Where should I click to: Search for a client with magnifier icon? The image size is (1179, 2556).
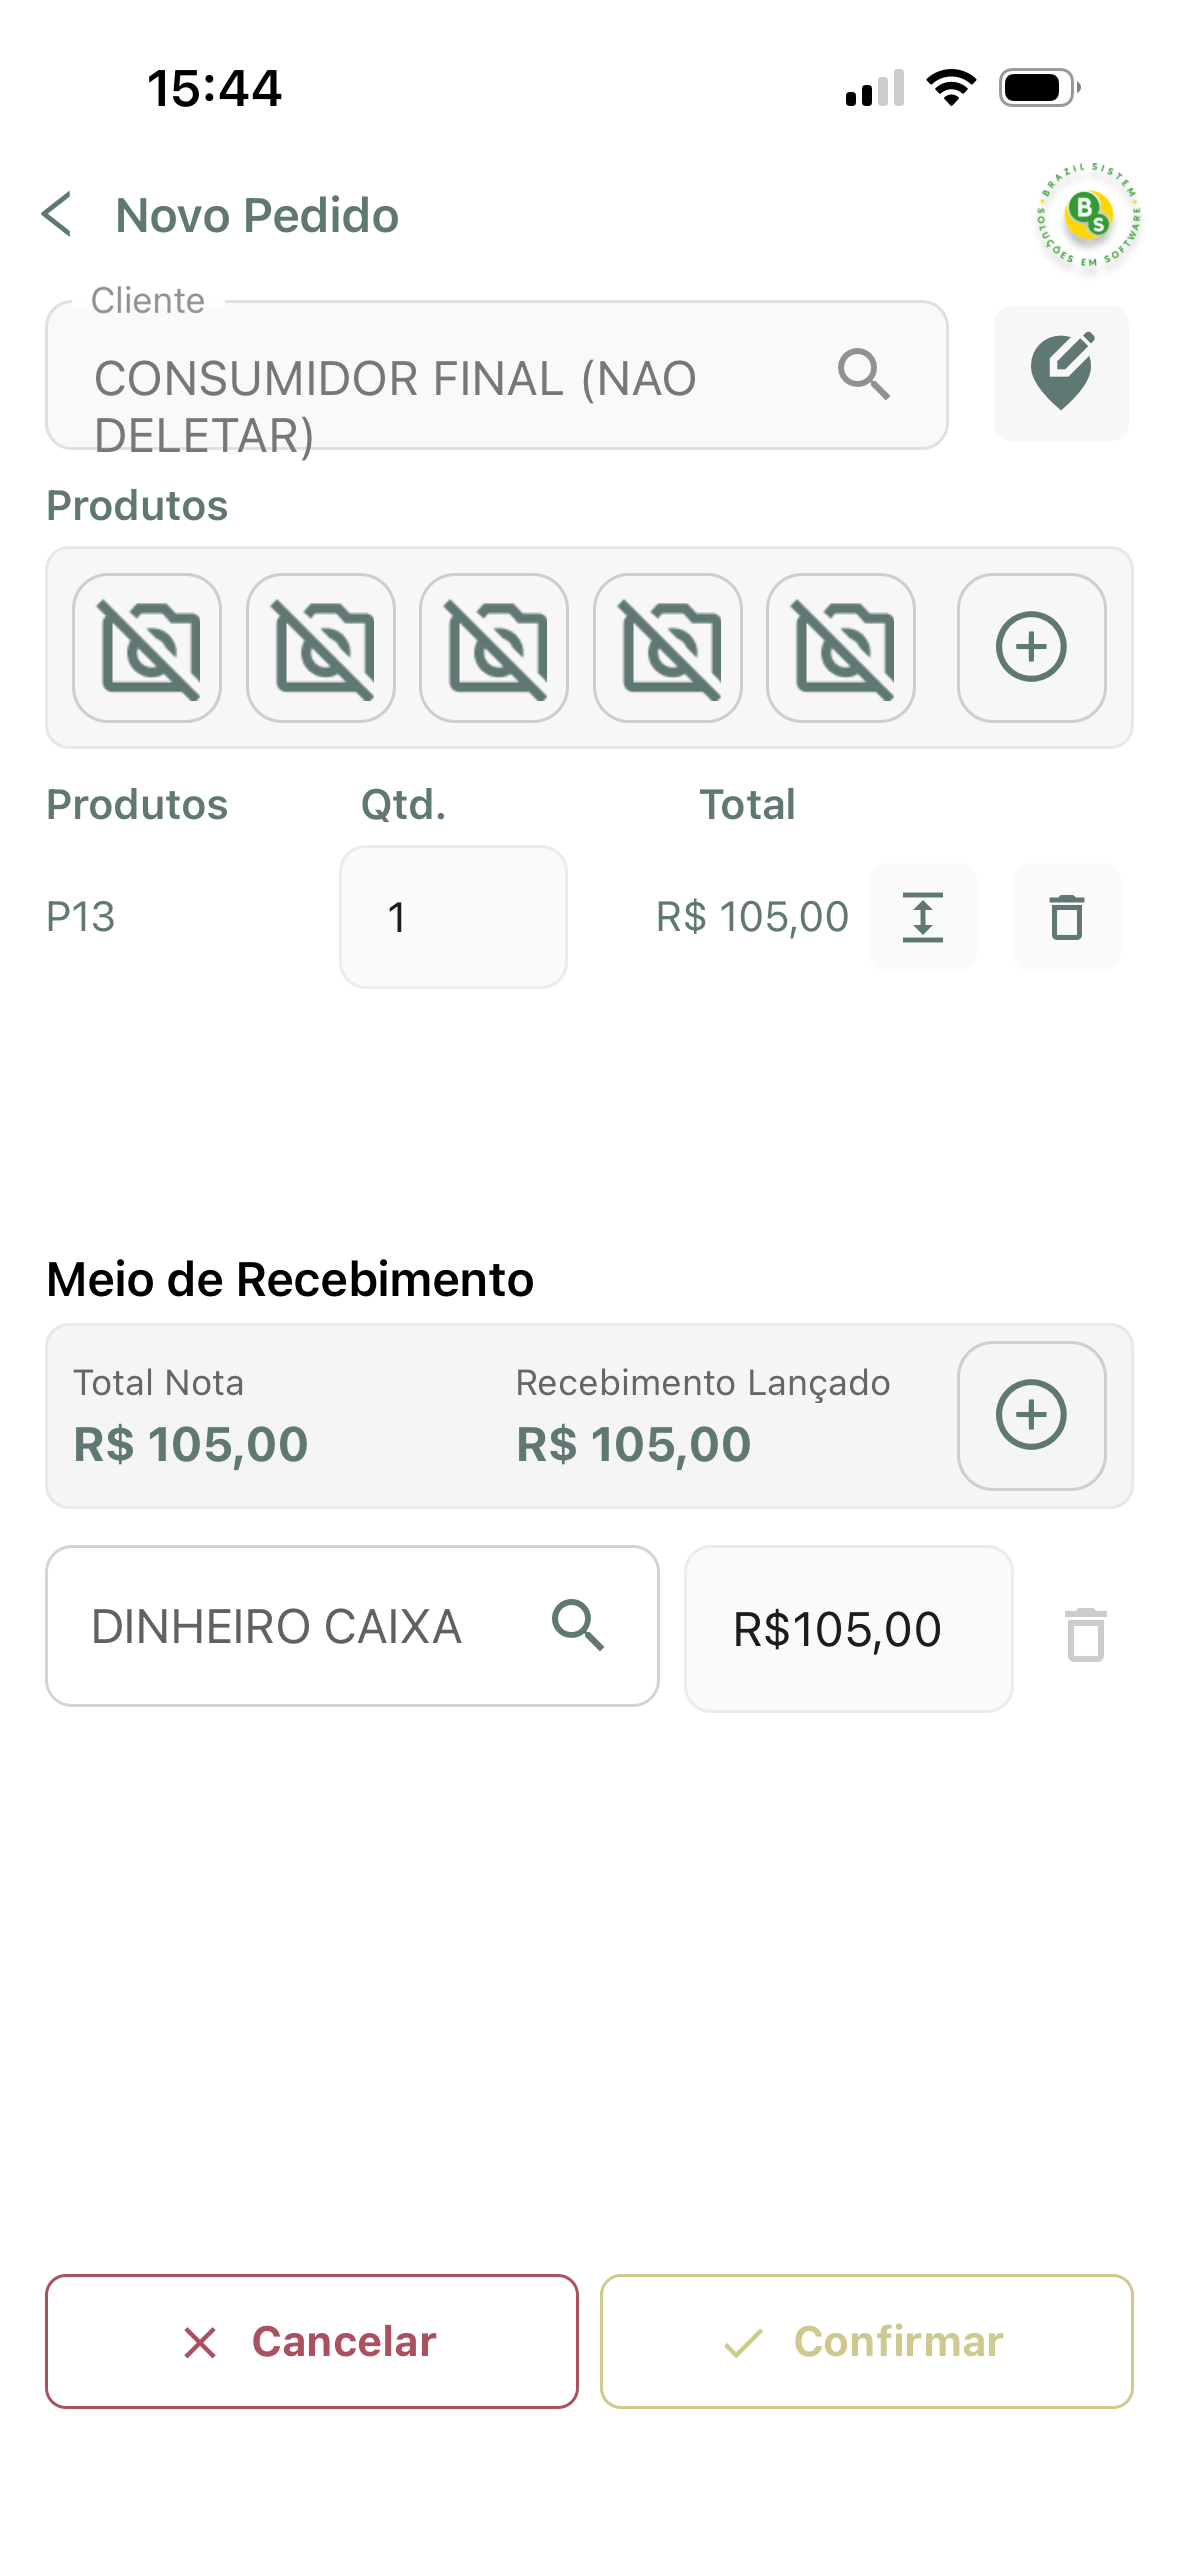(863, 375)
